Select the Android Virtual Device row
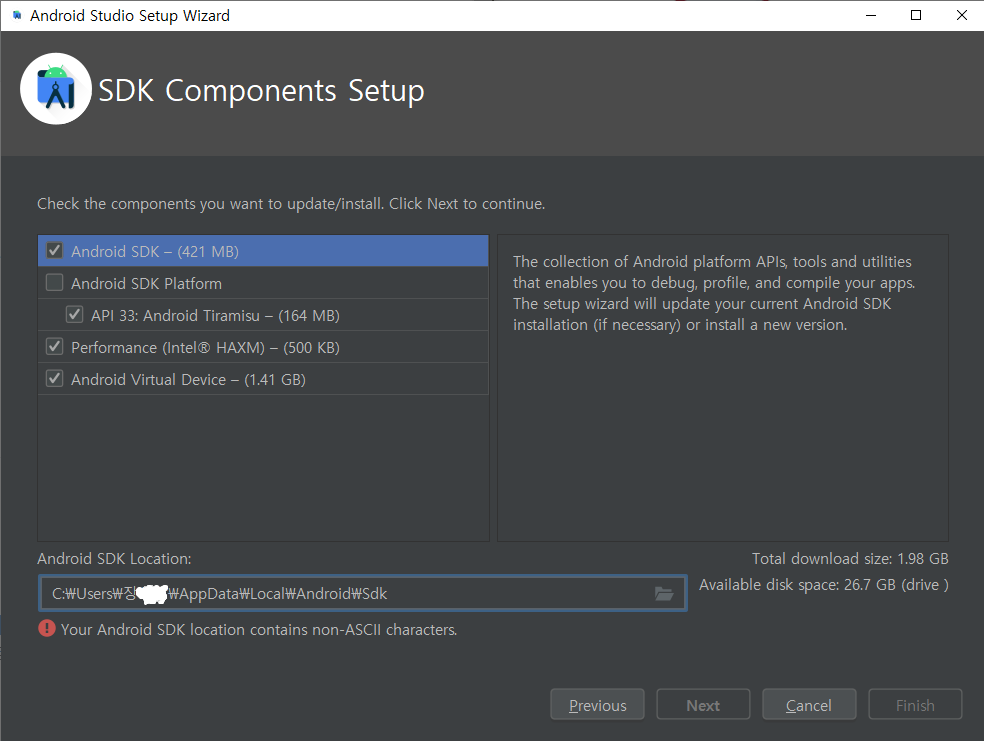This screenshot has width=984, height=741. coord(263,379)
